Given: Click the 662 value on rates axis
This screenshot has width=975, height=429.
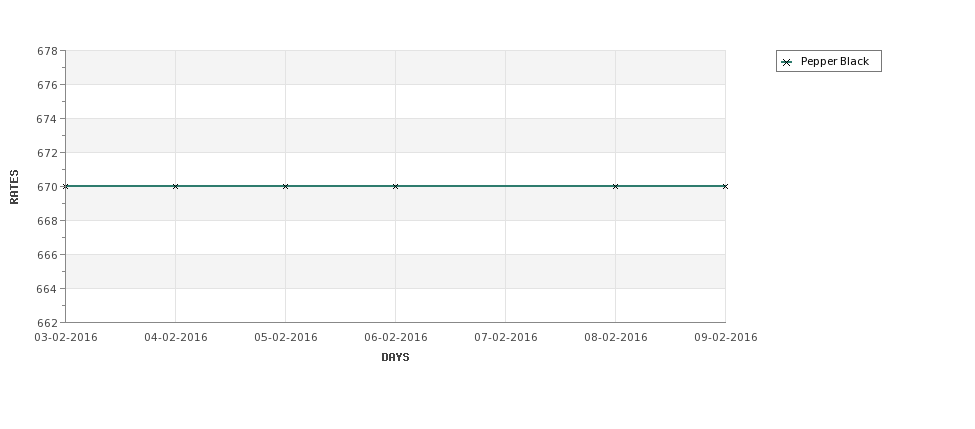Looking at the screenshot, I should (x=47, y=323).
